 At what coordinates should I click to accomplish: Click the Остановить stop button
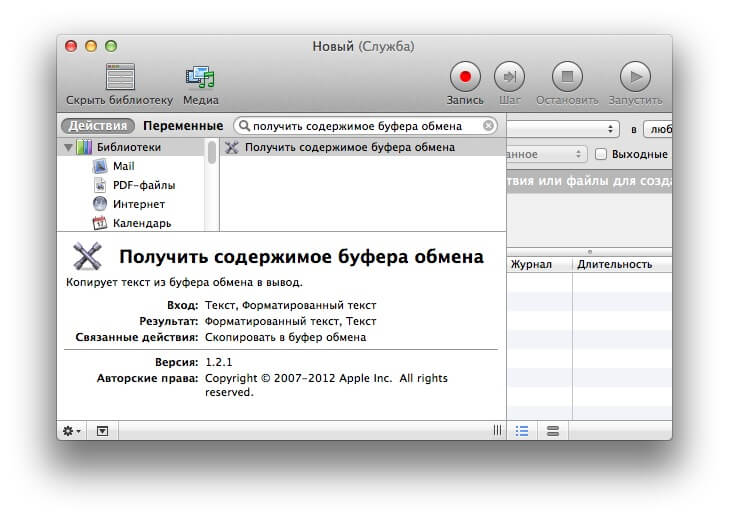[x=567, y=76]
